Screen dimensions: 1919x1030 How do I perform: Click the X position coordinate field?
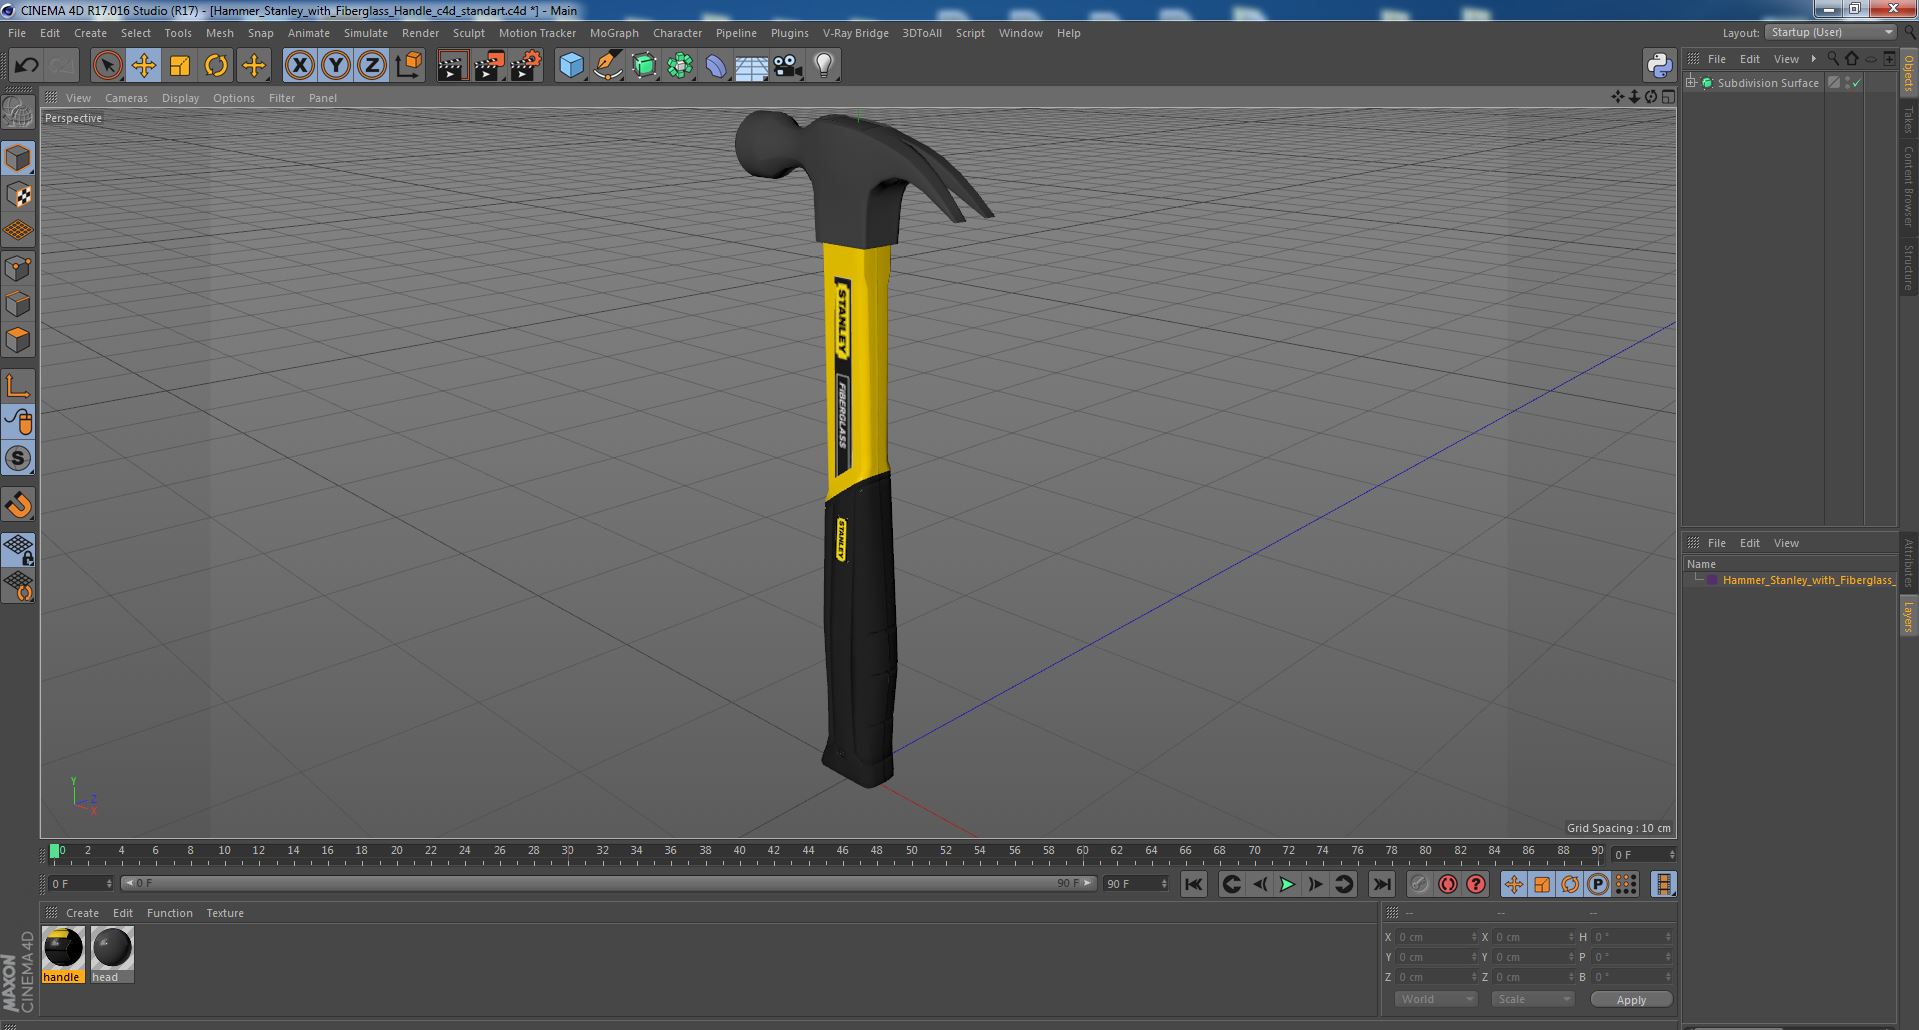[1436, 937]
